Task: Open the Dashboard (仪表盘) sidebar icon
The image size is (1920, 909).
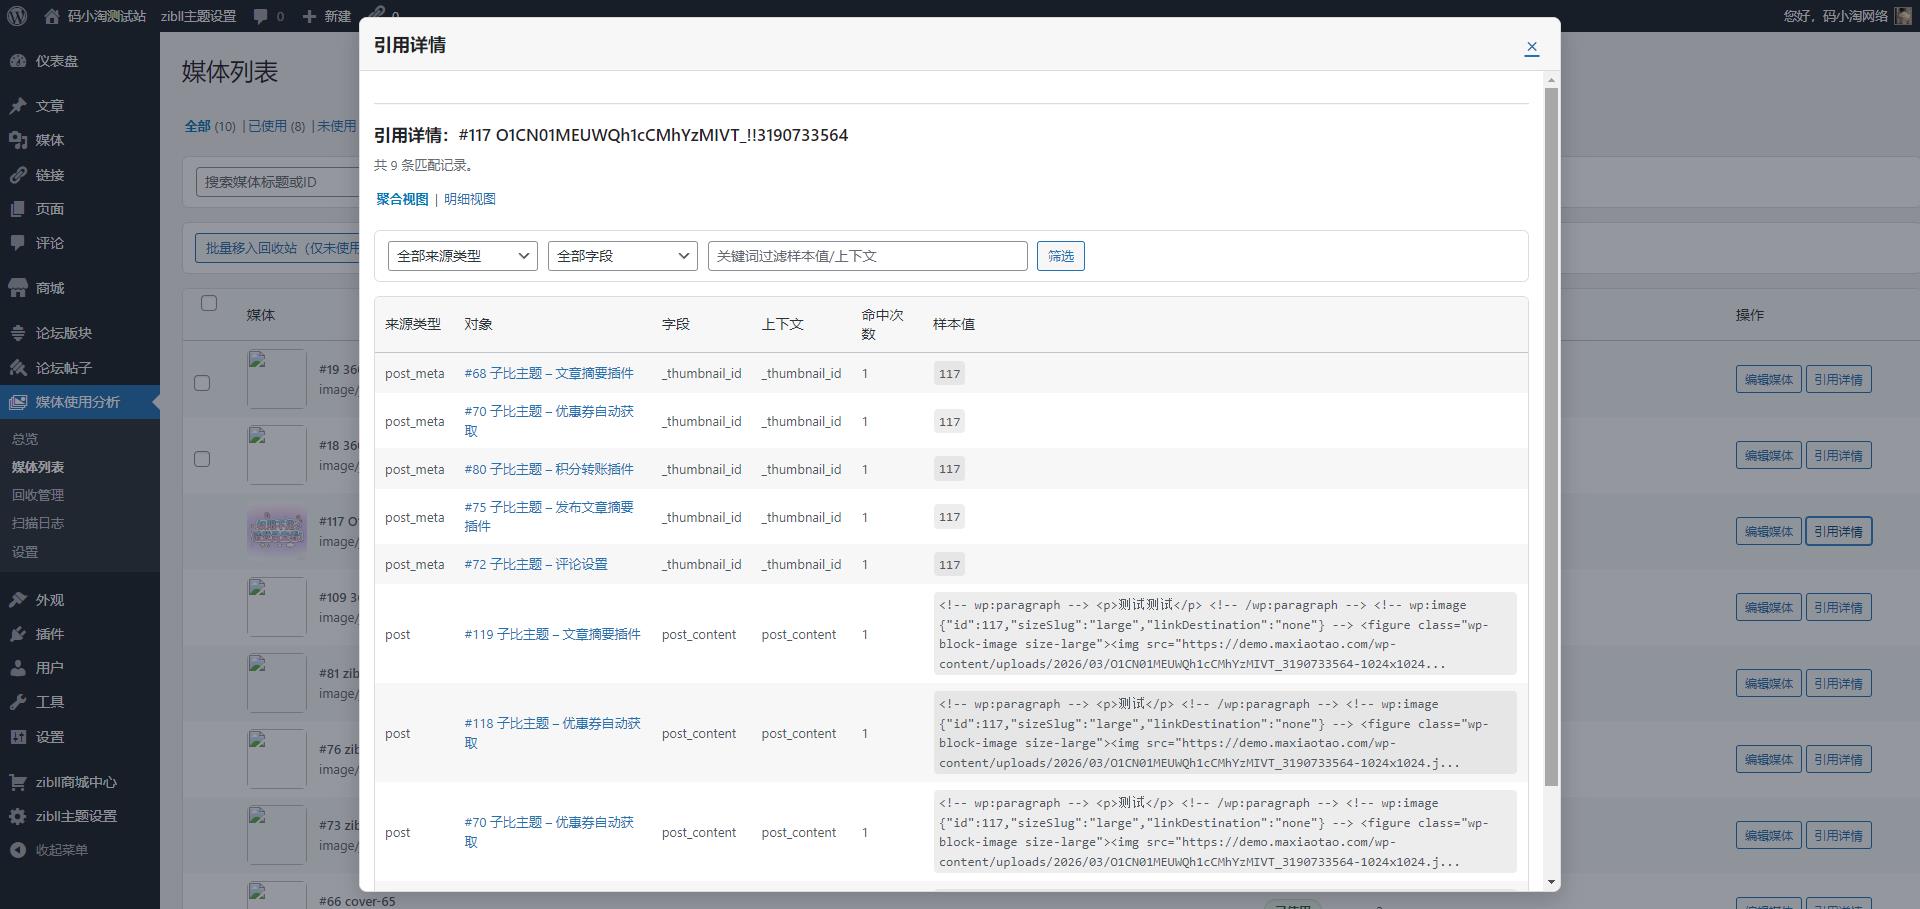Action: pyautogui.click(x=18, y=61)
